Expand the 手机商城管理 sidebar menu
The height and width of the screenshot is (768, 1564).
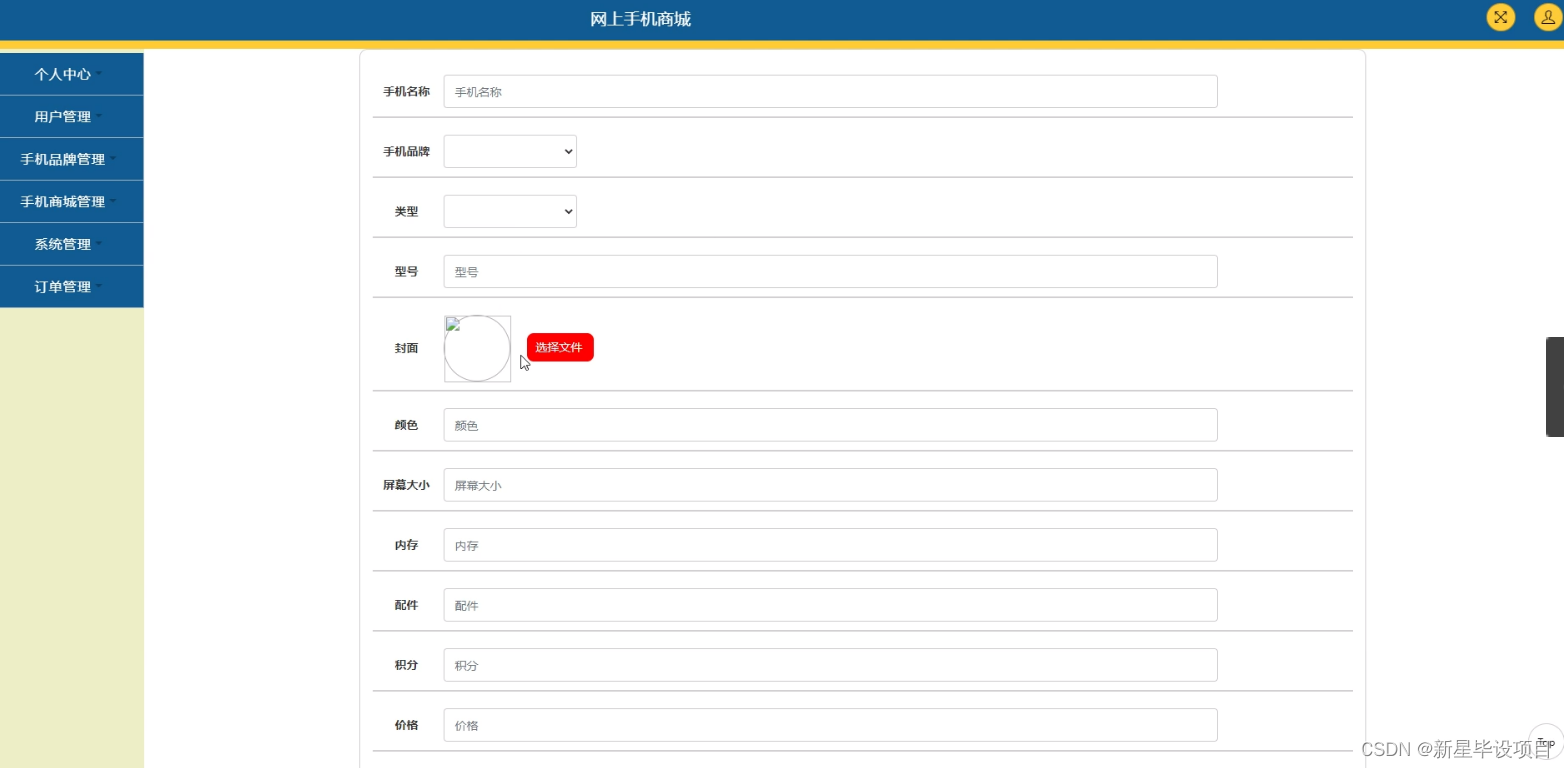(63, 201)
